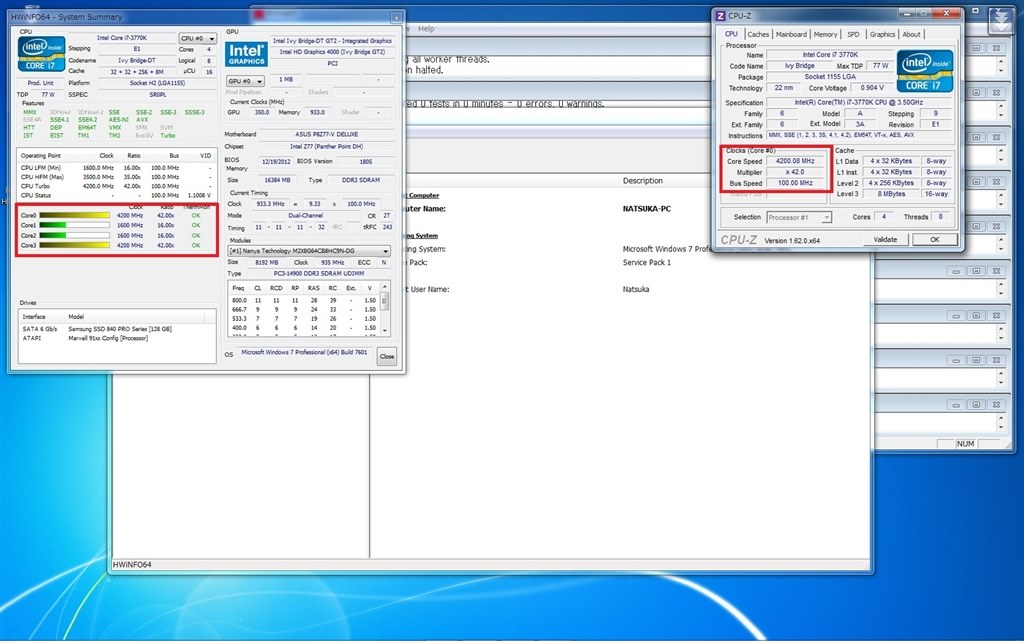This screenshot has width=1024, height=641.
Task: Click the Core Speed 4200.08 MHz field
Action: click(794, 161)
